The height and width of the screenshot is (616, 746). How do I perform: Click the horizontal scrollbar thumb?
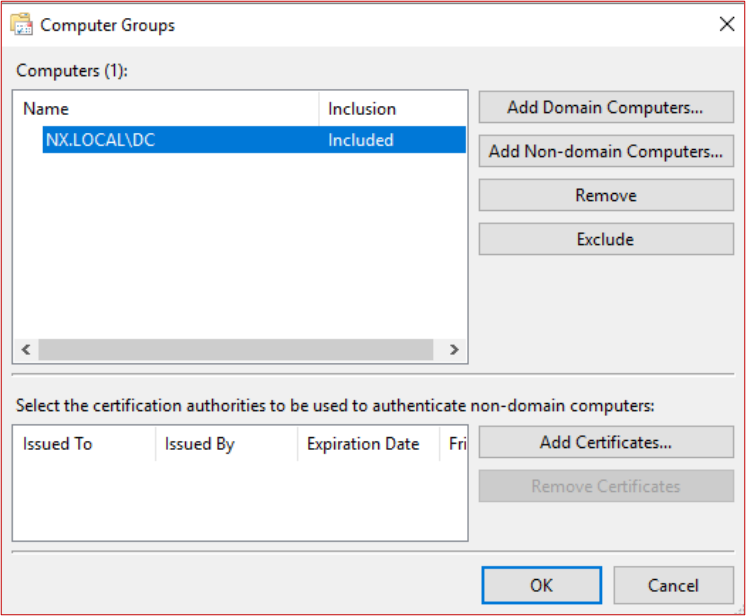point(236,350)
